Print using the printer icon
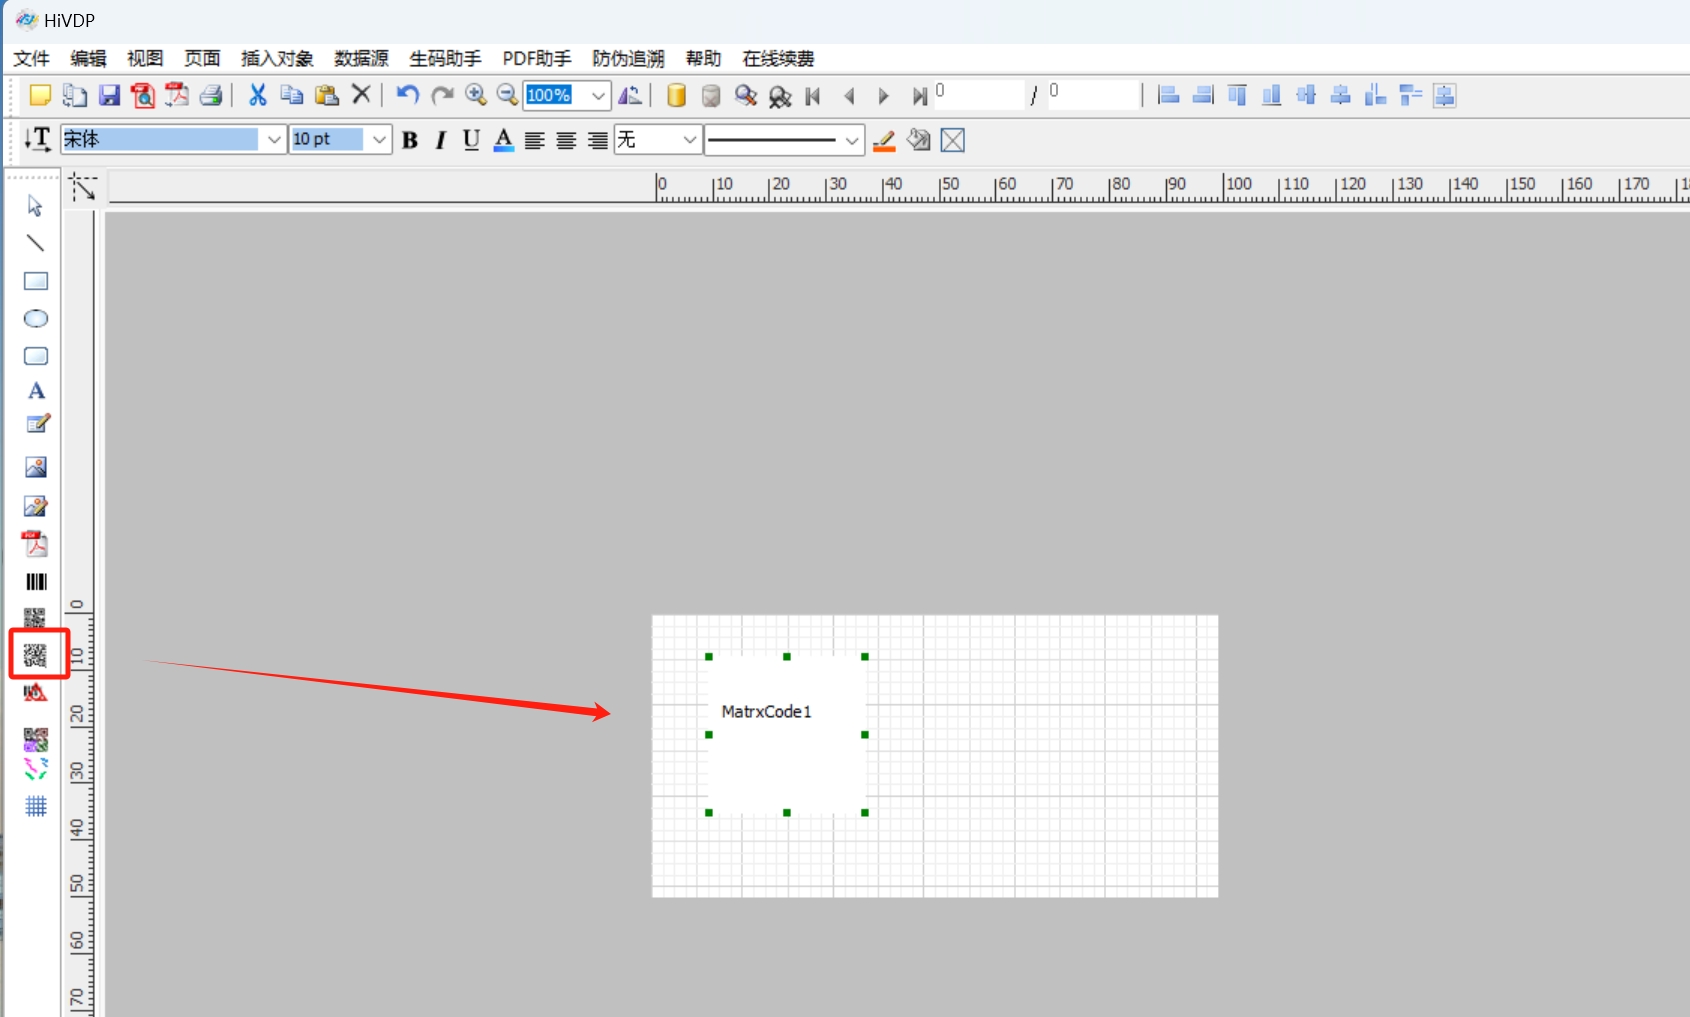 pos(211,95)
